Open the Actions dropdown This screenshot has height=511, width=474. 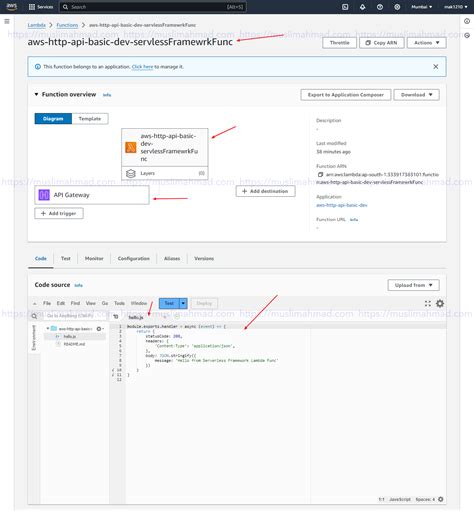(x=426, y=43)
